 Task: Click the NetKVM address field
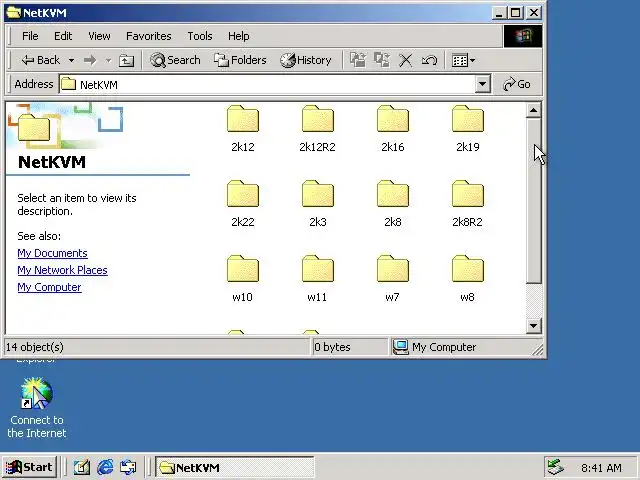click(x=267, y=84)
